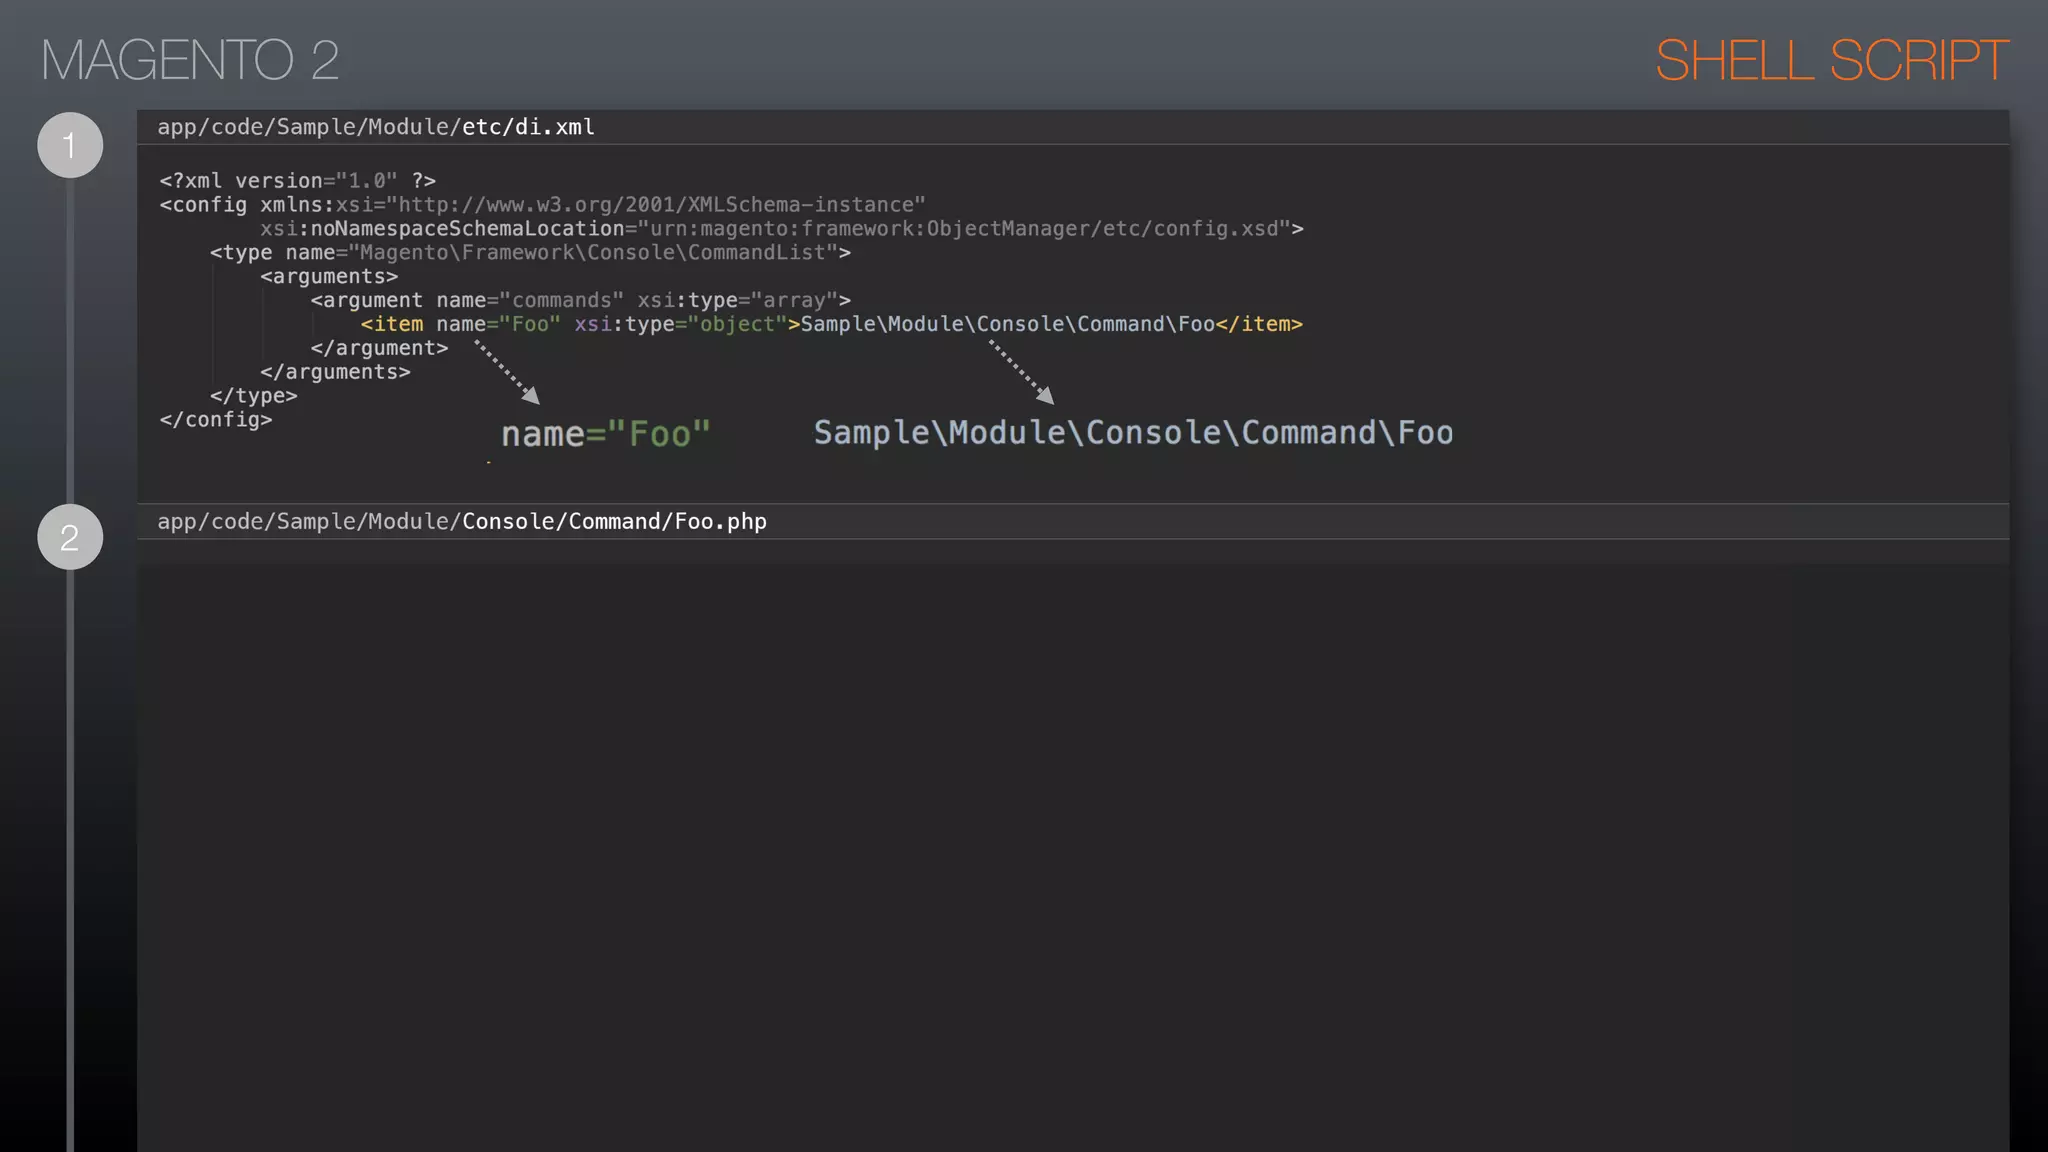Image resolution: width=2048 pixels, height=1152 pixels.
Task: Select the "app/code/Sample/Module/etc/di.xml" file path header
Action: pyautogui.click(x=376, y=127)
